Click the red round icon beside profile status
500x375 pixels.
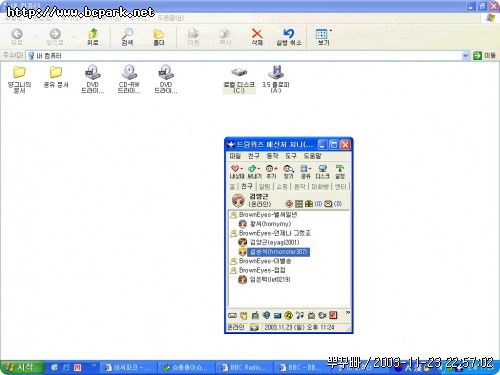(289, 203)
